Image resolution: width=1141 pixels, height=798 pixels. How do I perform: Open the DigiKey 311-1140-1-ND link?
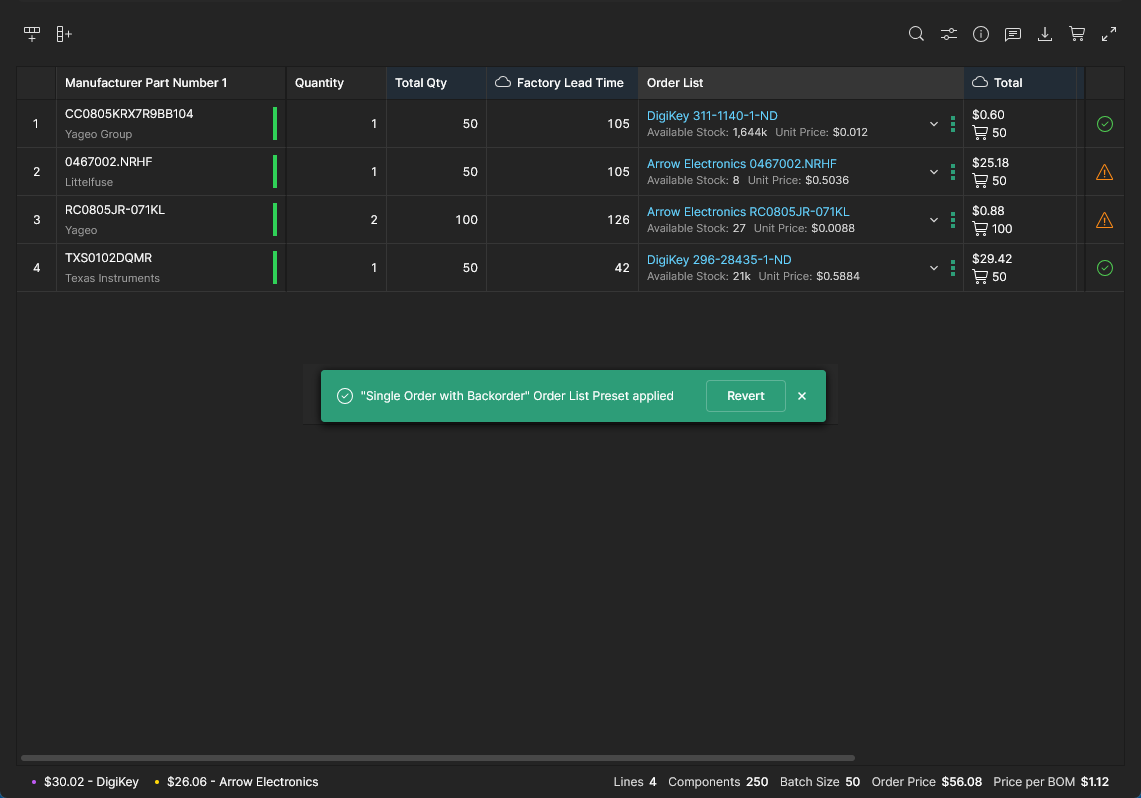[712, 116]
